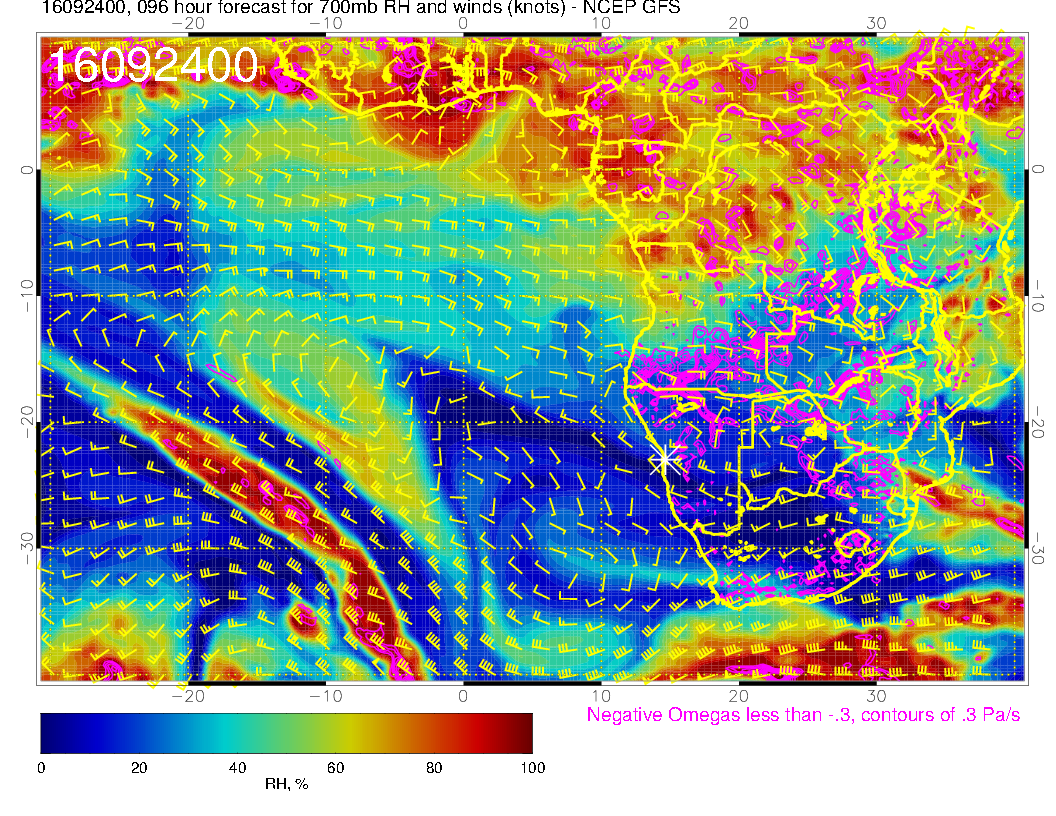Click the 100 tick label under the color bar
Screen dimensions: 1056x816
(533, 768)
